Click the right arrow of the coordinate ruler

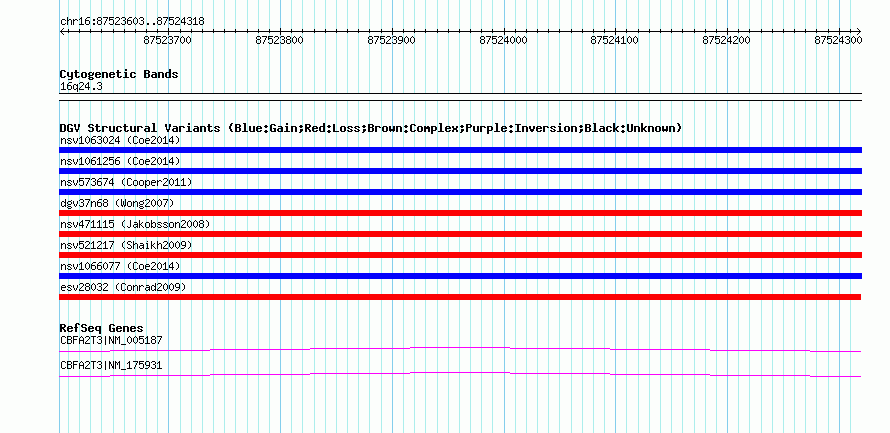point(858,31)
